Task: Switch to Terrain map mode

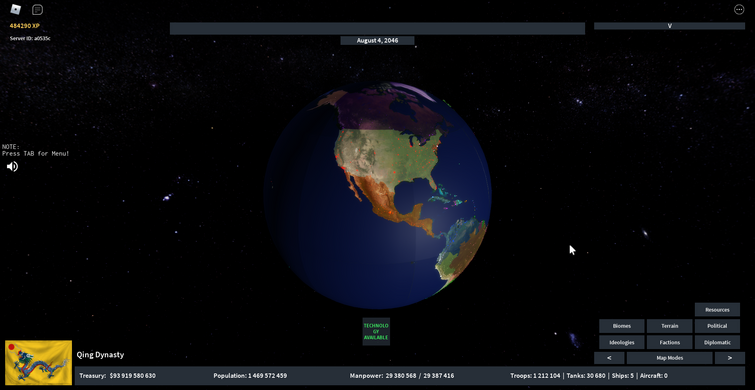Action: tap(669, 326)
